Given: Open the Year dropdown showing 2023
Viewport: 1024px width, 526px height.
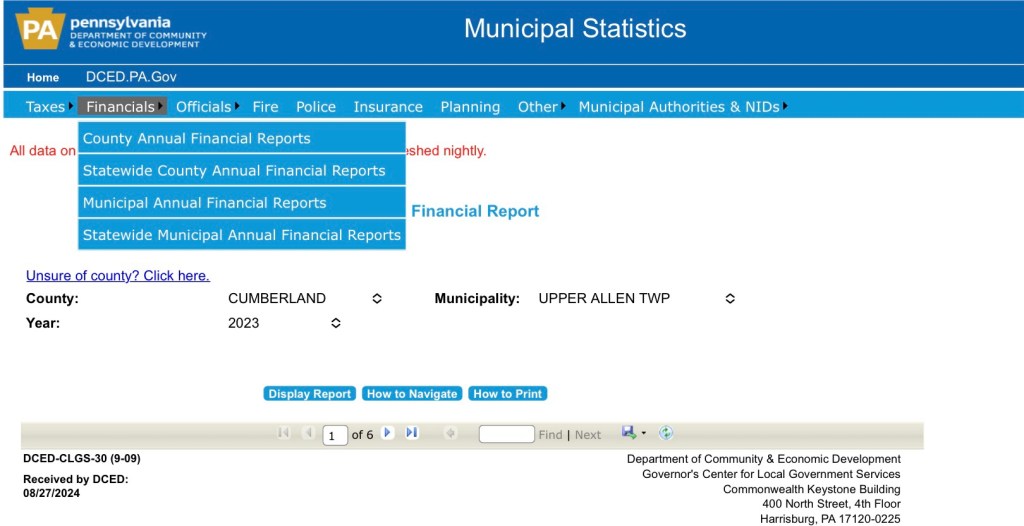Looking at the screenshot, I should coord(285,323).
